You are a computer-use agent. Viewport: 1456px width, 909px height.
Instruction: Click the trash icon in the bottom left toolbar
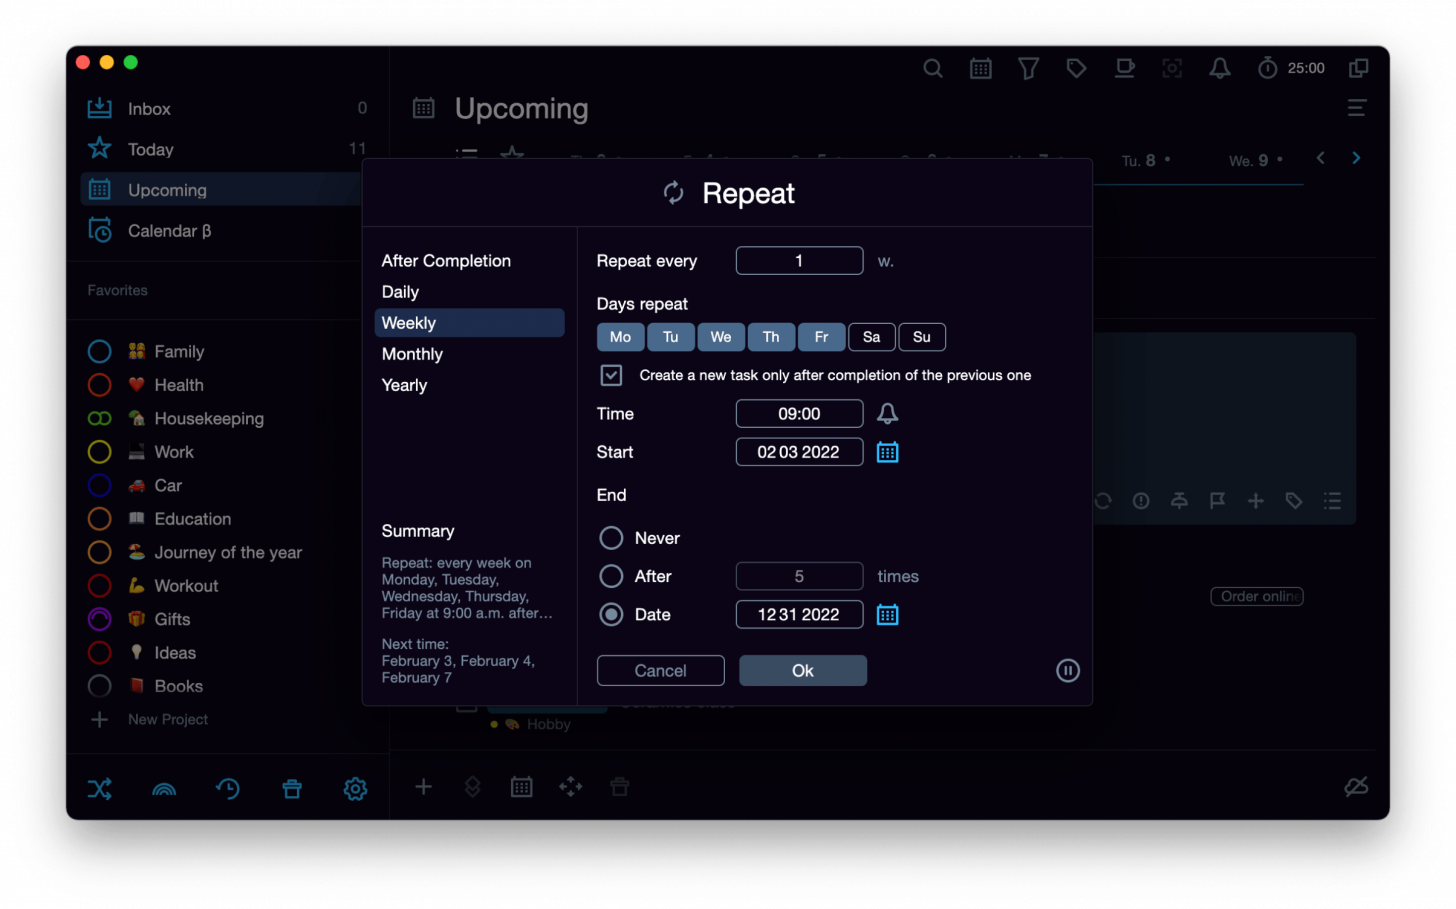[x=291, y=789]
